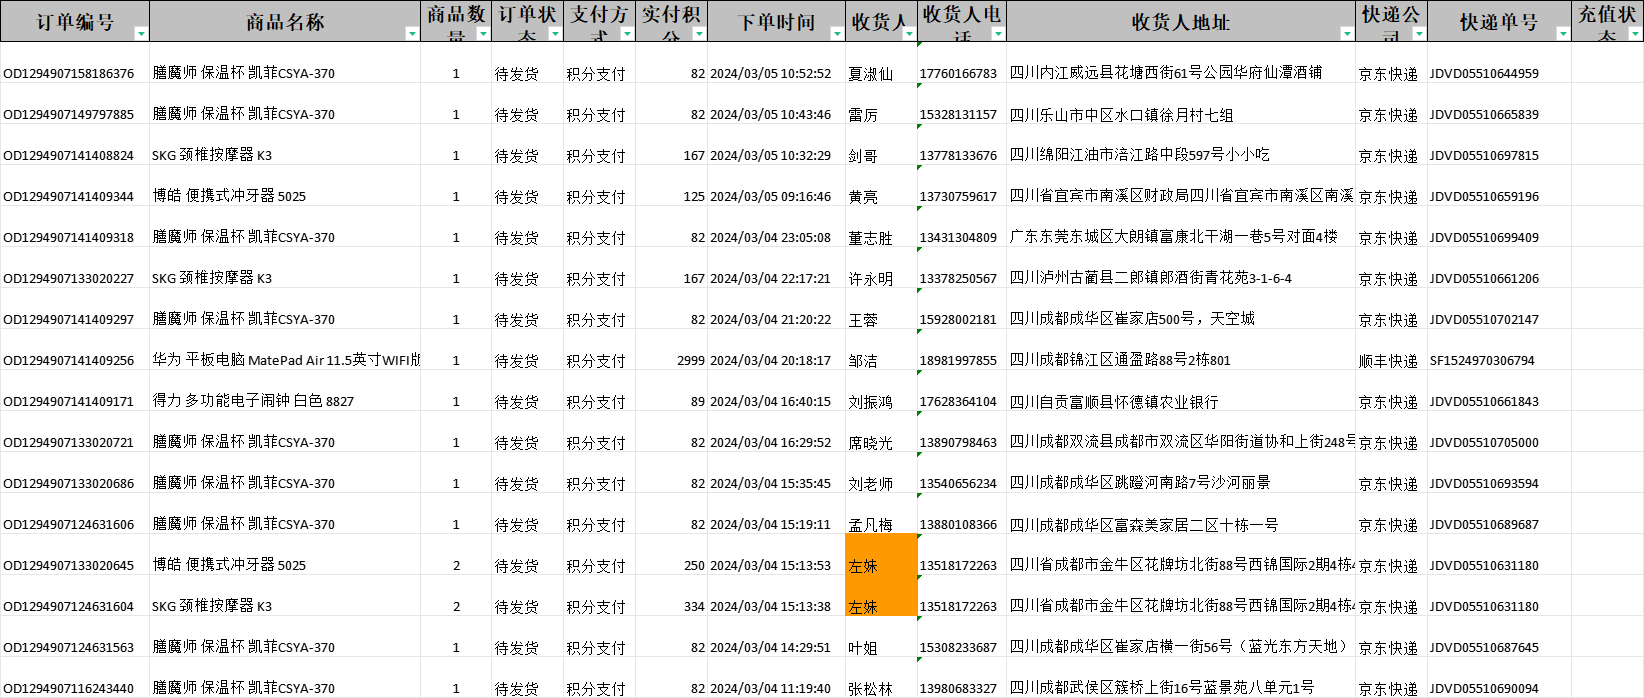Click address 四川成都锦江区通盈路88号2栋801
1644x698 pixels.
[x=1120, y=361]
